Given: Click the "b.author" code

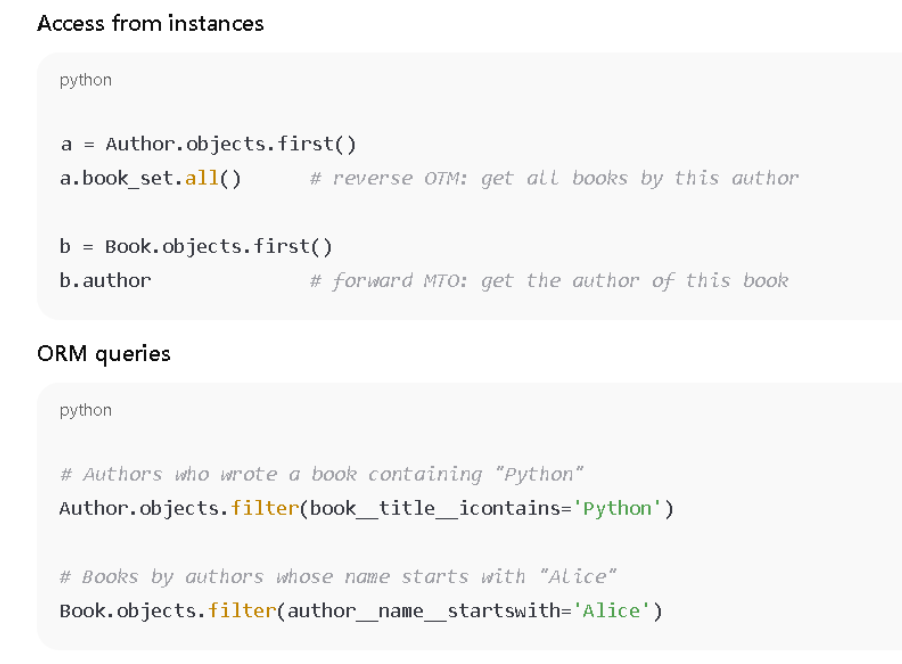Looking at the screenshot, I should pos(105,280).
